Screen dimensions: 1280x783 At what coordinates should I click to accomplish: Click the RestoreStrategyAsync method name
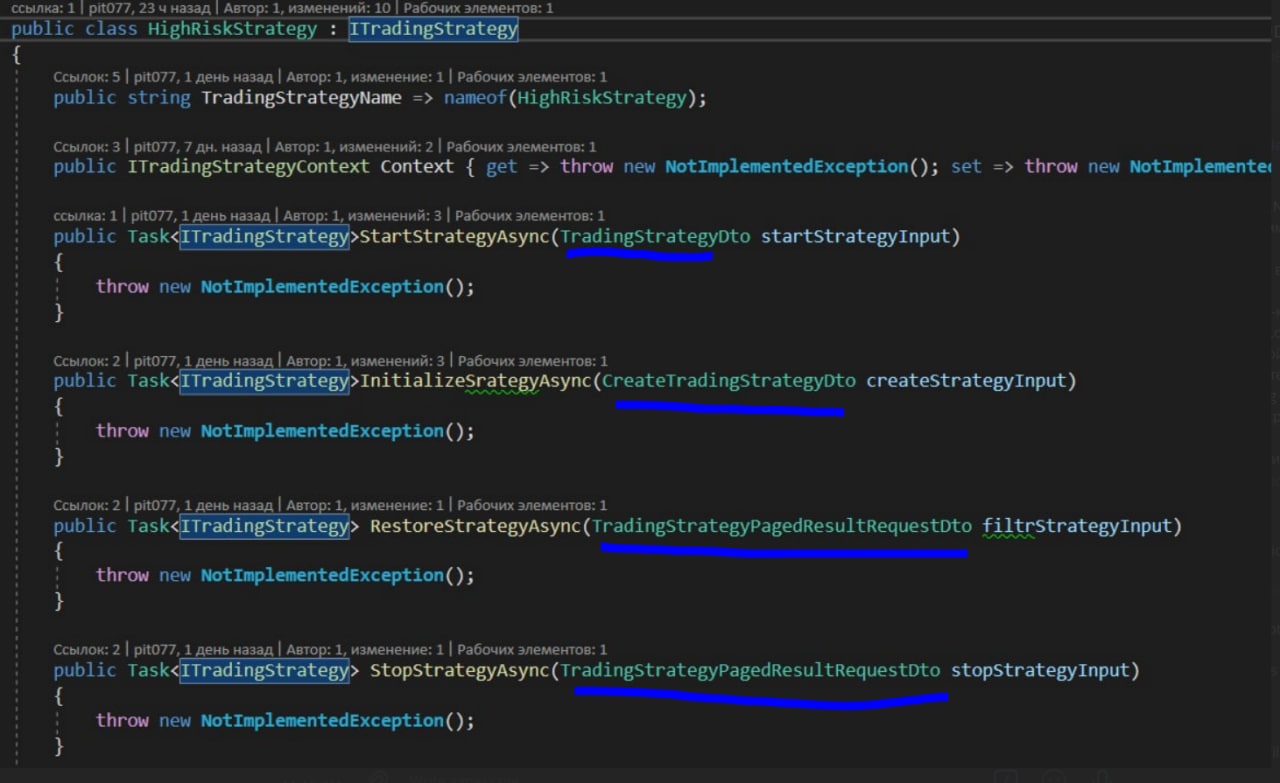click(475, 526)
